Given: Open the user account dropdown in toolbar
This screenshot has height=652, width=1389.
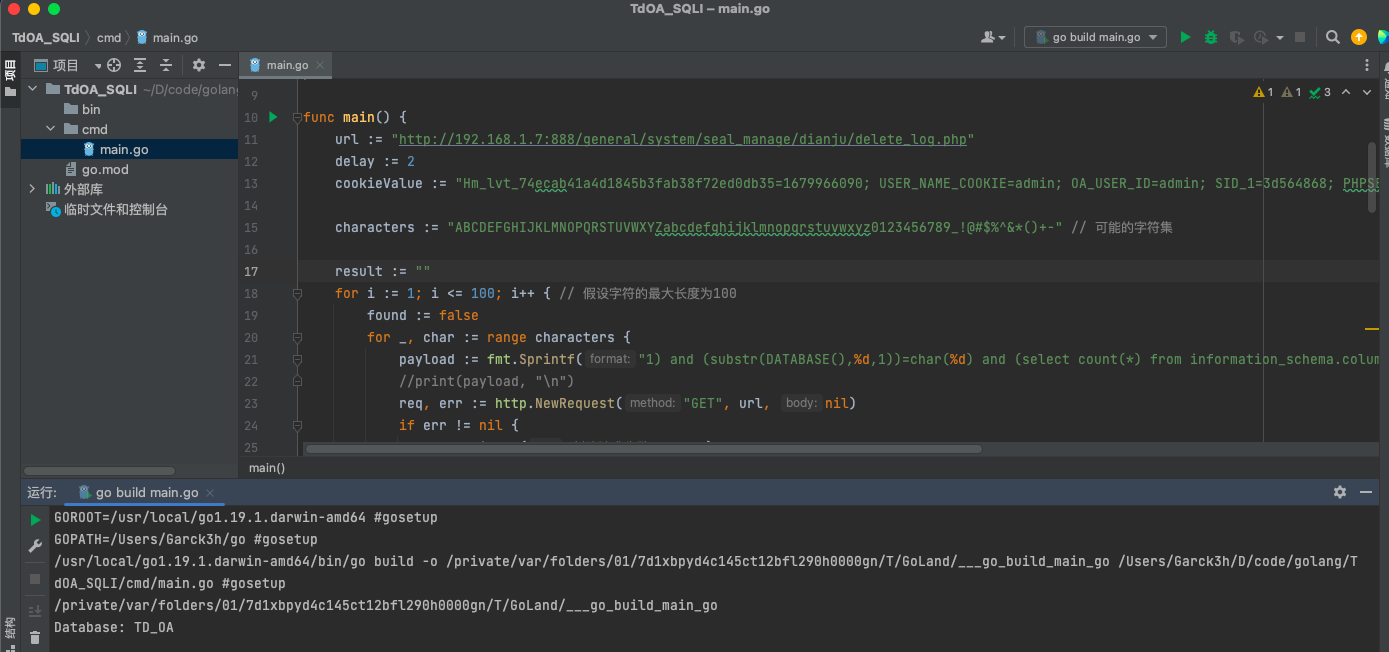Looking at the screenshot, I should pos(993,37).
